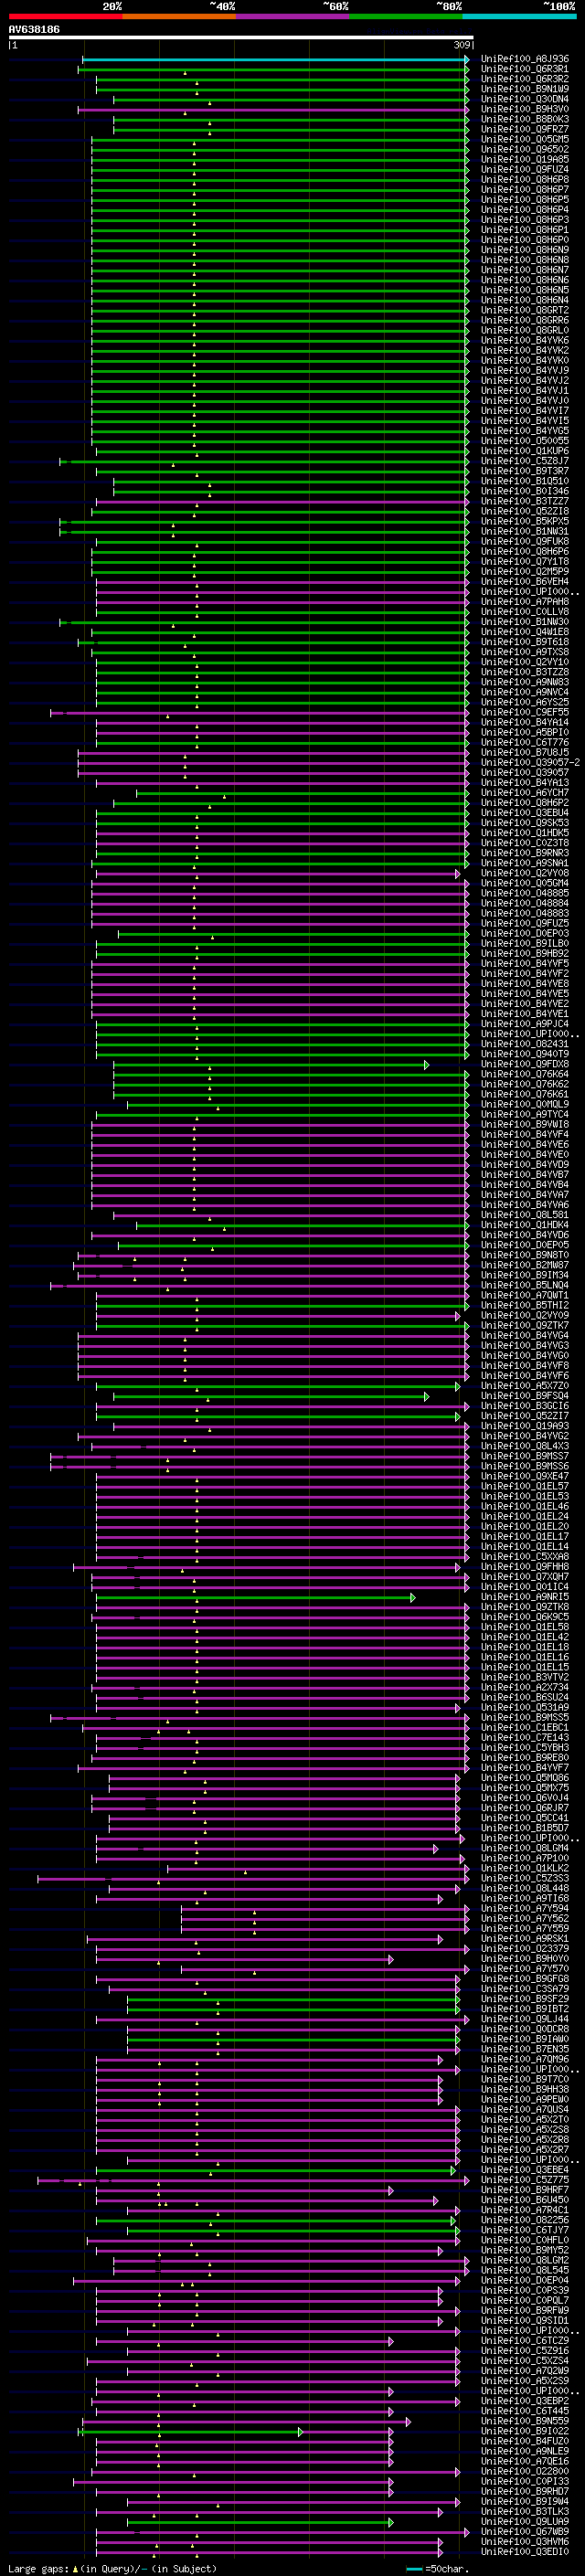Viewport: 585px width, 2576px height.
Task: Click the white query sequence ruler bar
Action: click(241, 38)
